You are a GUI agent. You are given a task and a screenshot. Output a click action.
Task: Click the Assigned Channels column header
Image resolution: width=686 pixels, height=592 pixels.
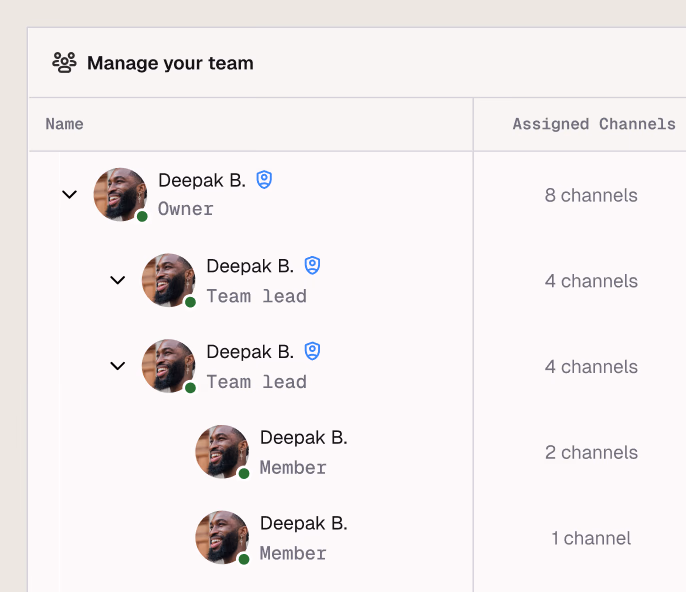[594, 124]
